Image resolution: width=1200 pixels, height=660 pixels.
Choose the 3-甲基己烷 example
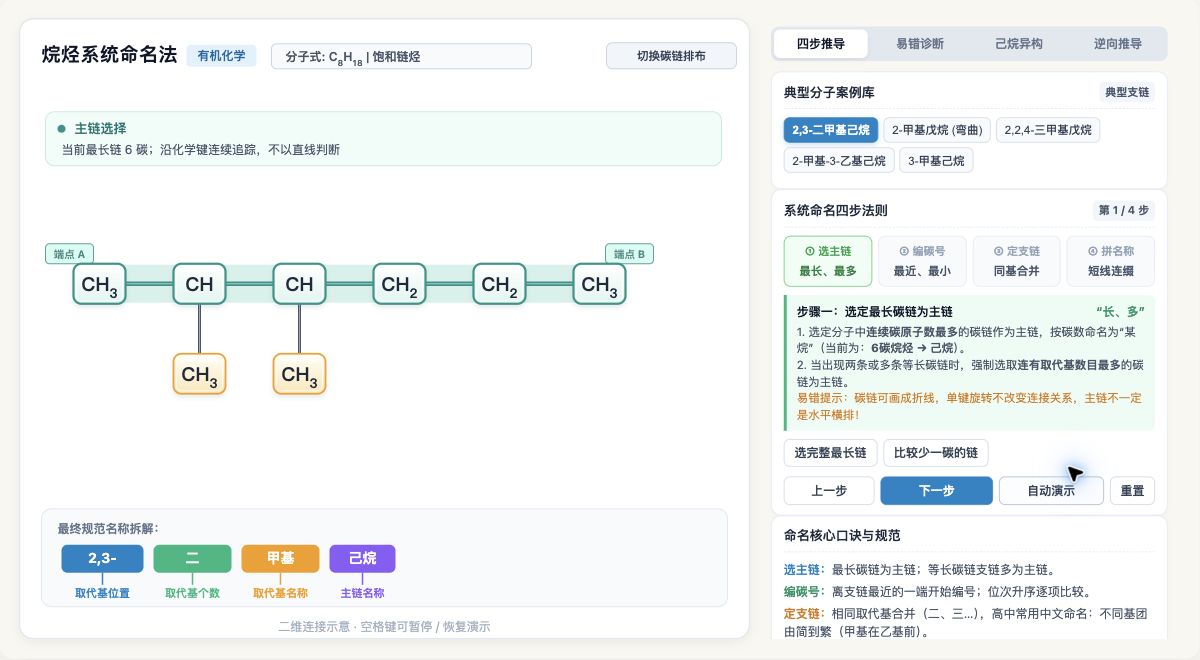tap(936, 160)
